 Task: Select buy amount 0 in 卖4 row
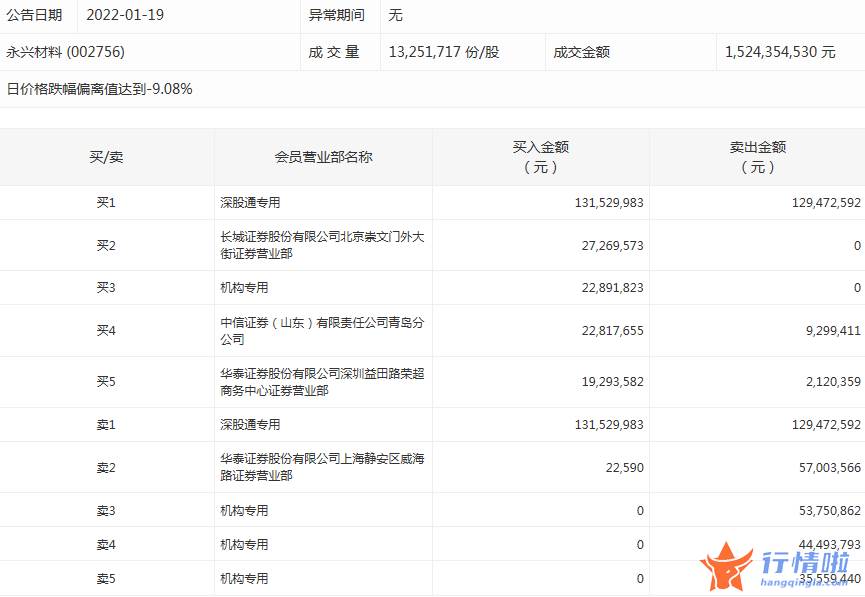click(640, 545)
